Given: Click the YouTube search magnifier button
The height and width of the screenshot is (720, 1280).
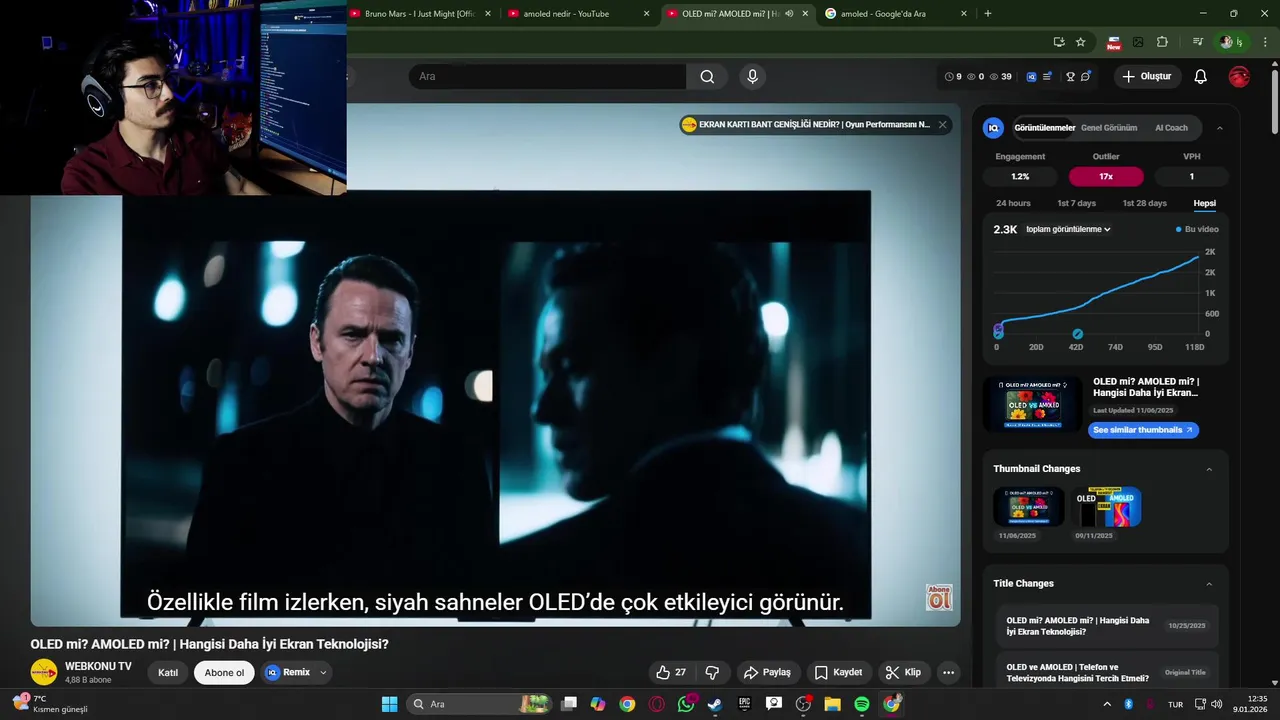Looking at the screenshot, I should (707, 77).
